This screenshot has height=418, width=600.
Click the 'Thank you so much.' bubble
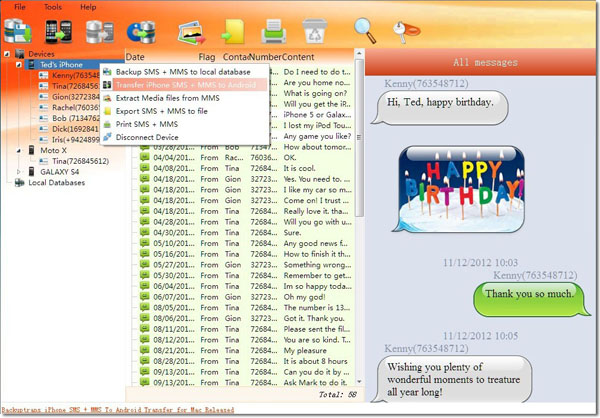[x=530, y=299]
